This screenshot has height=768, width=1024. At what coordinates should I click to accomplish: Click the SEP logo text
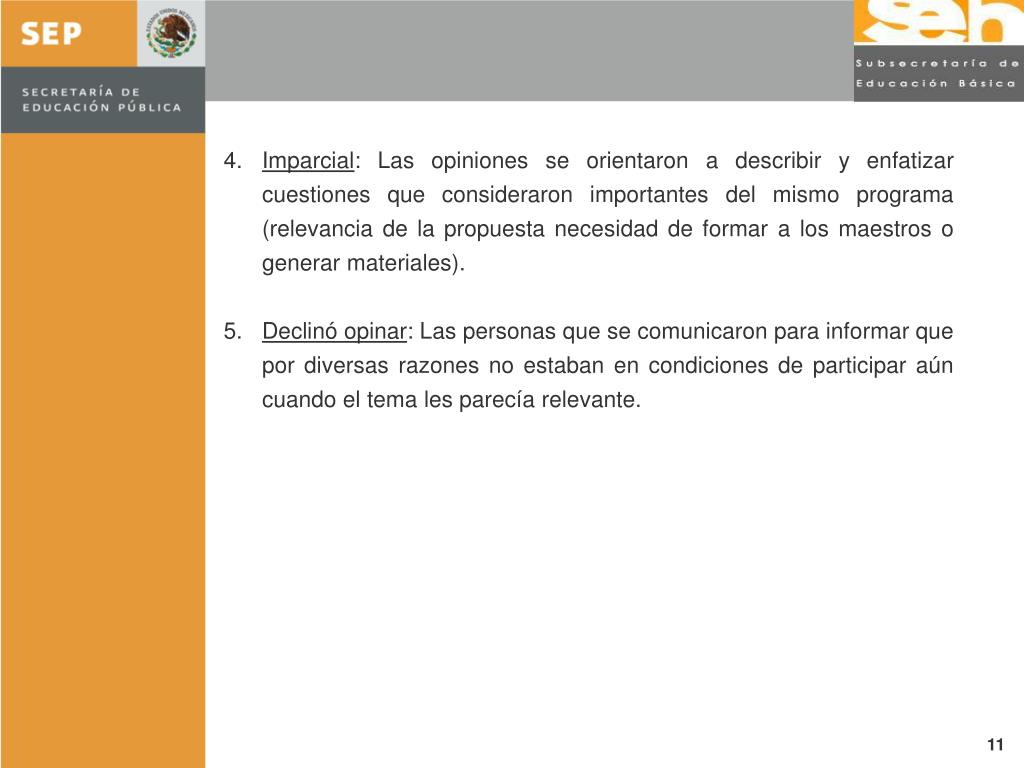[51, 33]
